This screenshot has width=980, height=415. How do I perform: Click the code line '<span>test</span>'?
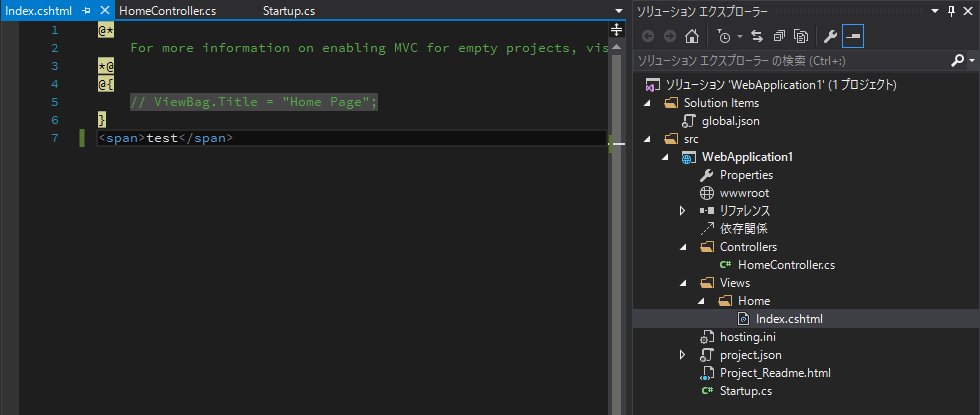pos(166,138)
